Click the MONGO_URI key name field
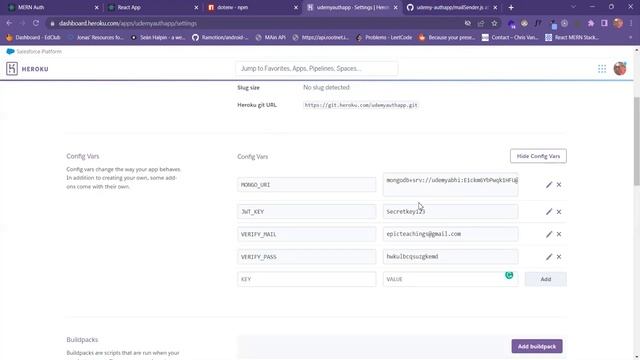Screen dimensions: 640x360 (307, 184)
